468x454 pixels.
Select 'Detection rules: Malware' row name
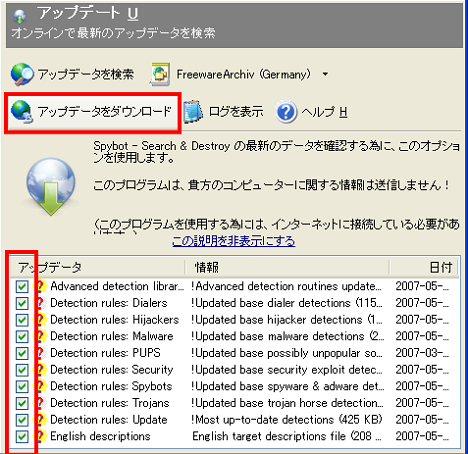[112, 336]
